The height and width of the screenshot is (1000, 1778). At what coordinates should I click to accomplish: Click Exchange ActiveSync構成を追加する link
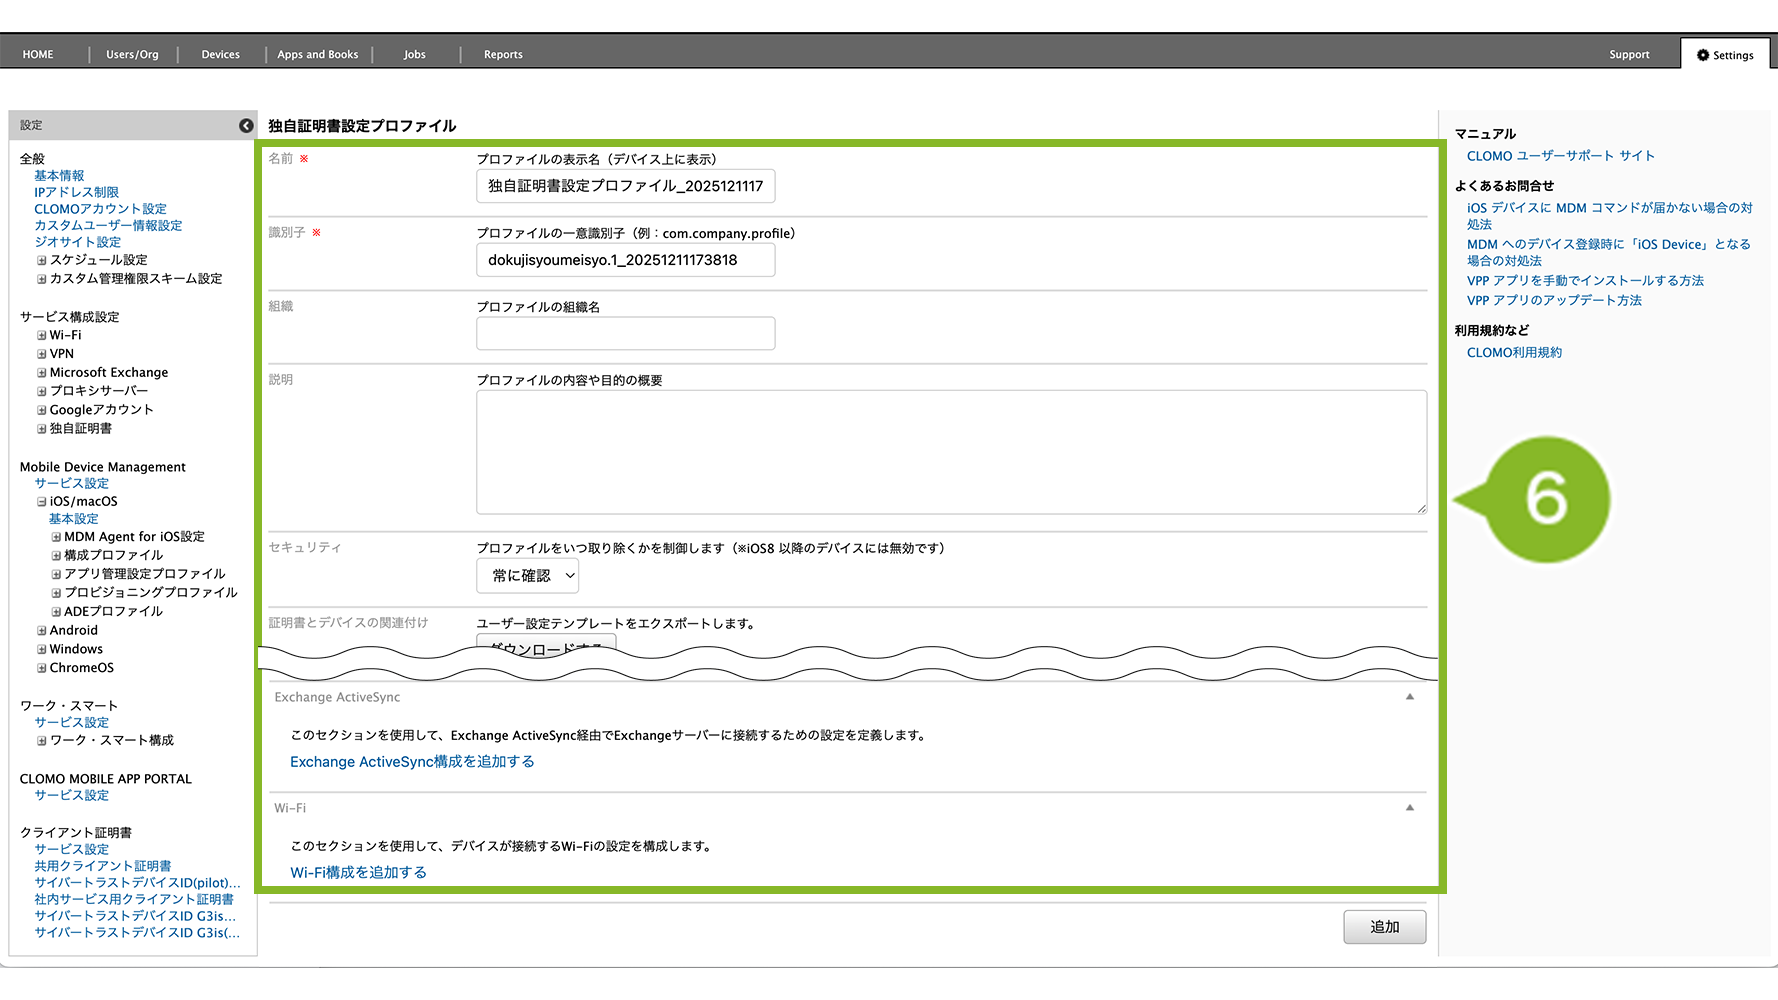pos(412,762)
